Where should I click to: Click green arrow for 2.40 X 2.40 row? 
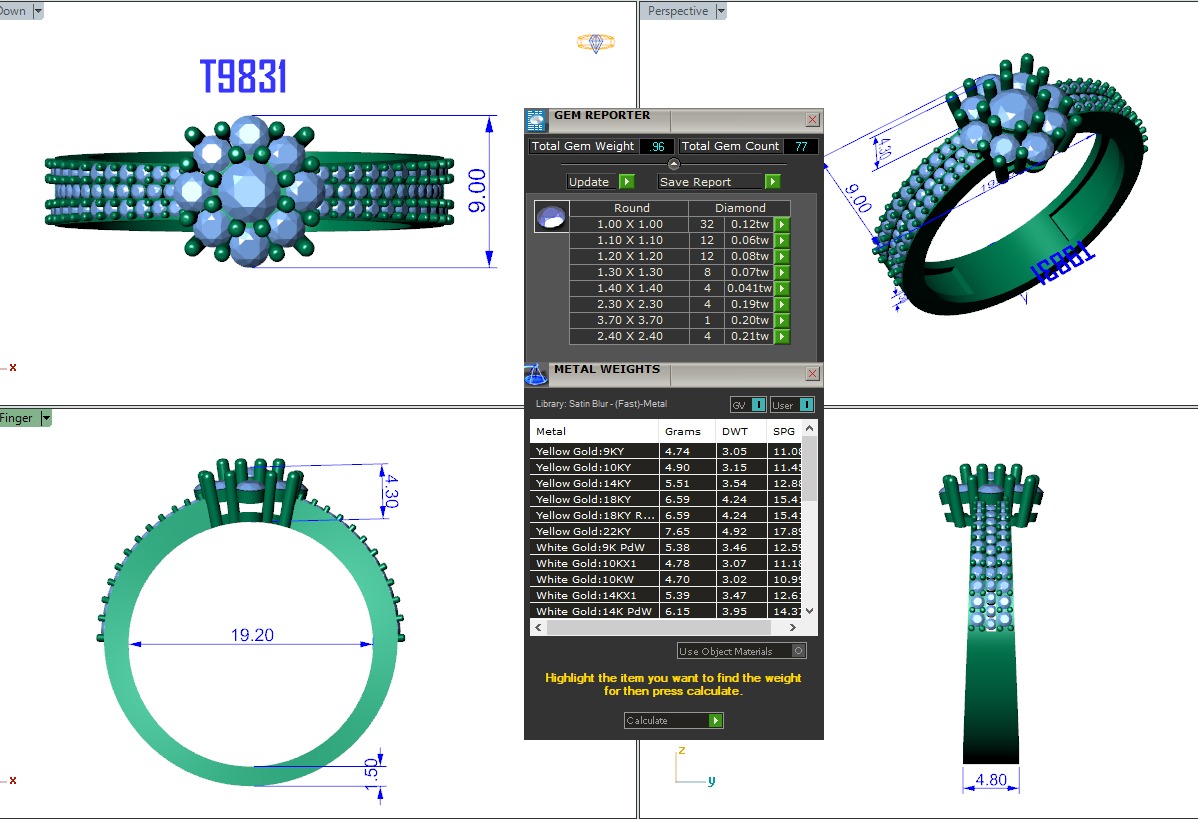click(x=782, y=337)
